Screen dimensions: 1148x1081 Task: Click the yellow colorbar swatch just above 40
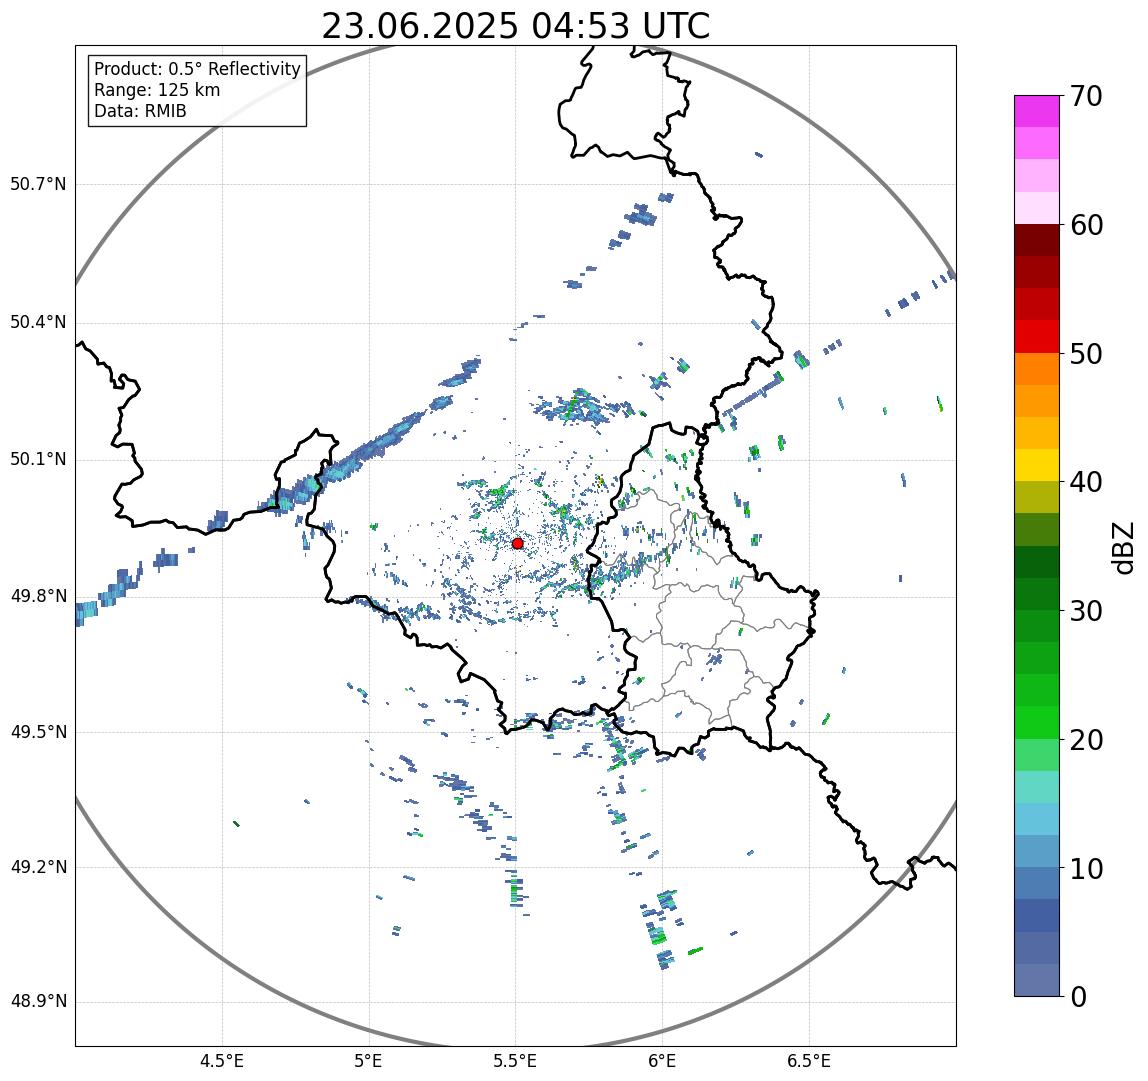[x=1037, y=466]
